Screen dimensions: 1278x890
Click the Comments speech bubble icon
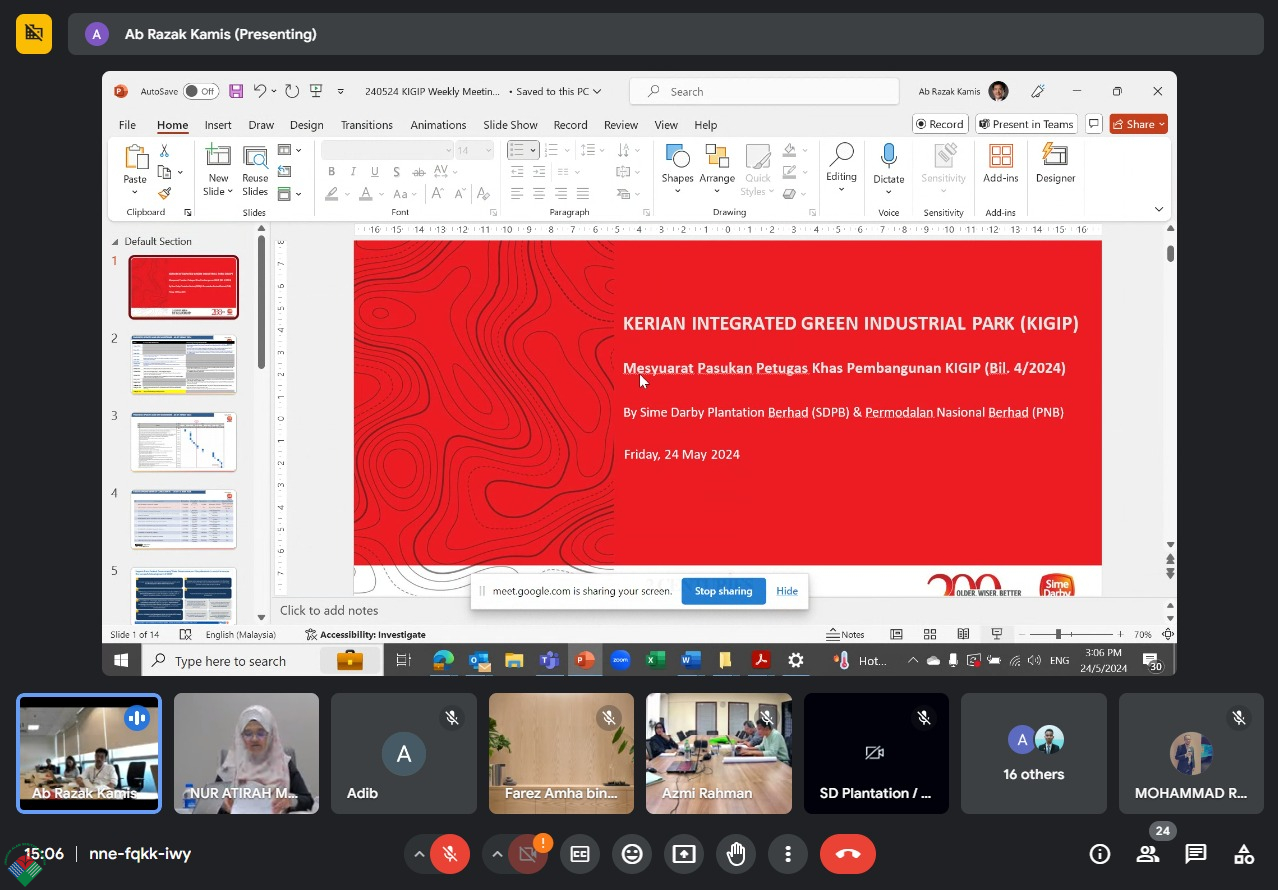pos(1094,124)
